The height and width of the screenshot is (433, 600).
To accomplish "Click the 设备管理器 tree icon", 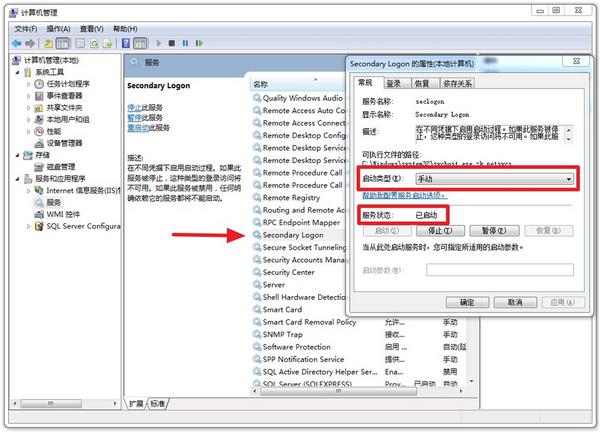I will [x=39, y=143].
